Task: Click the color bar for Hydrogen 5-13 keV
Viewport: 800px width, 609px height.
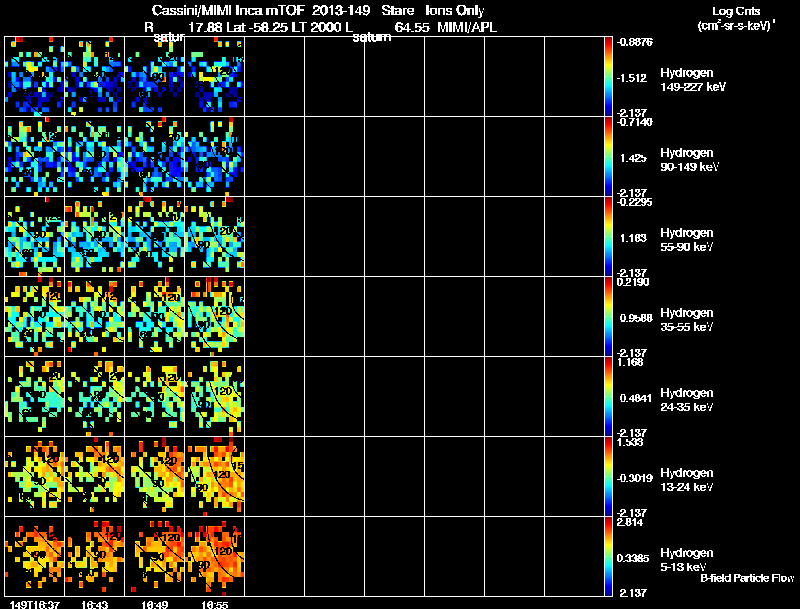Action: [608, 556]
